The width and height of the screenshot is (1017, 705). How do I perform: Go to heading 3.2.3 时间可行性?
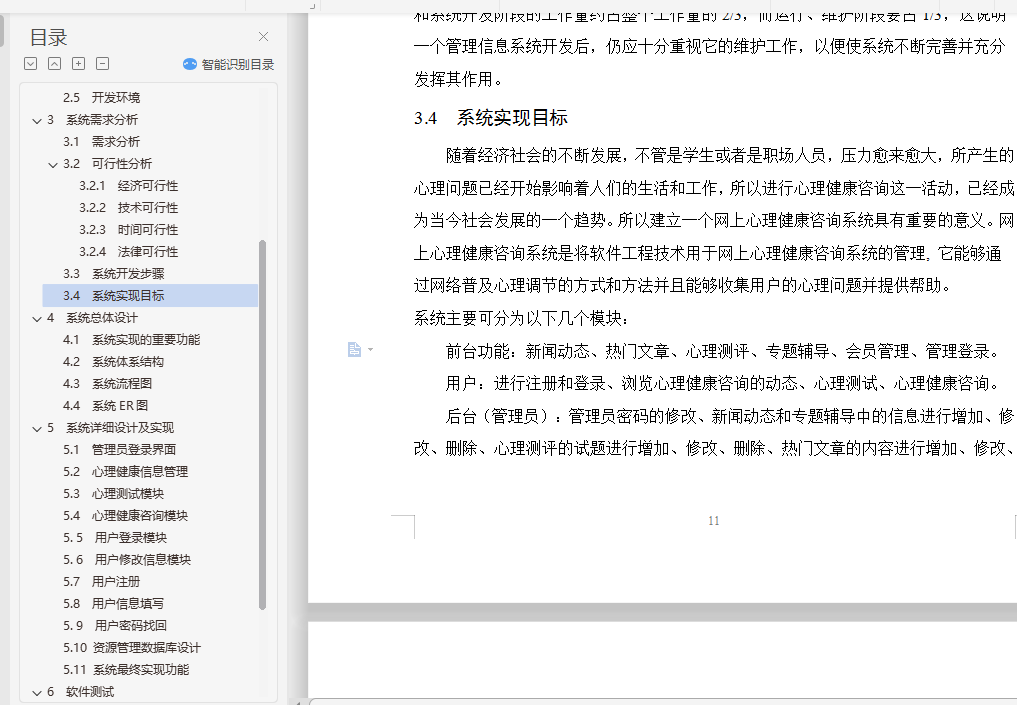128,230
